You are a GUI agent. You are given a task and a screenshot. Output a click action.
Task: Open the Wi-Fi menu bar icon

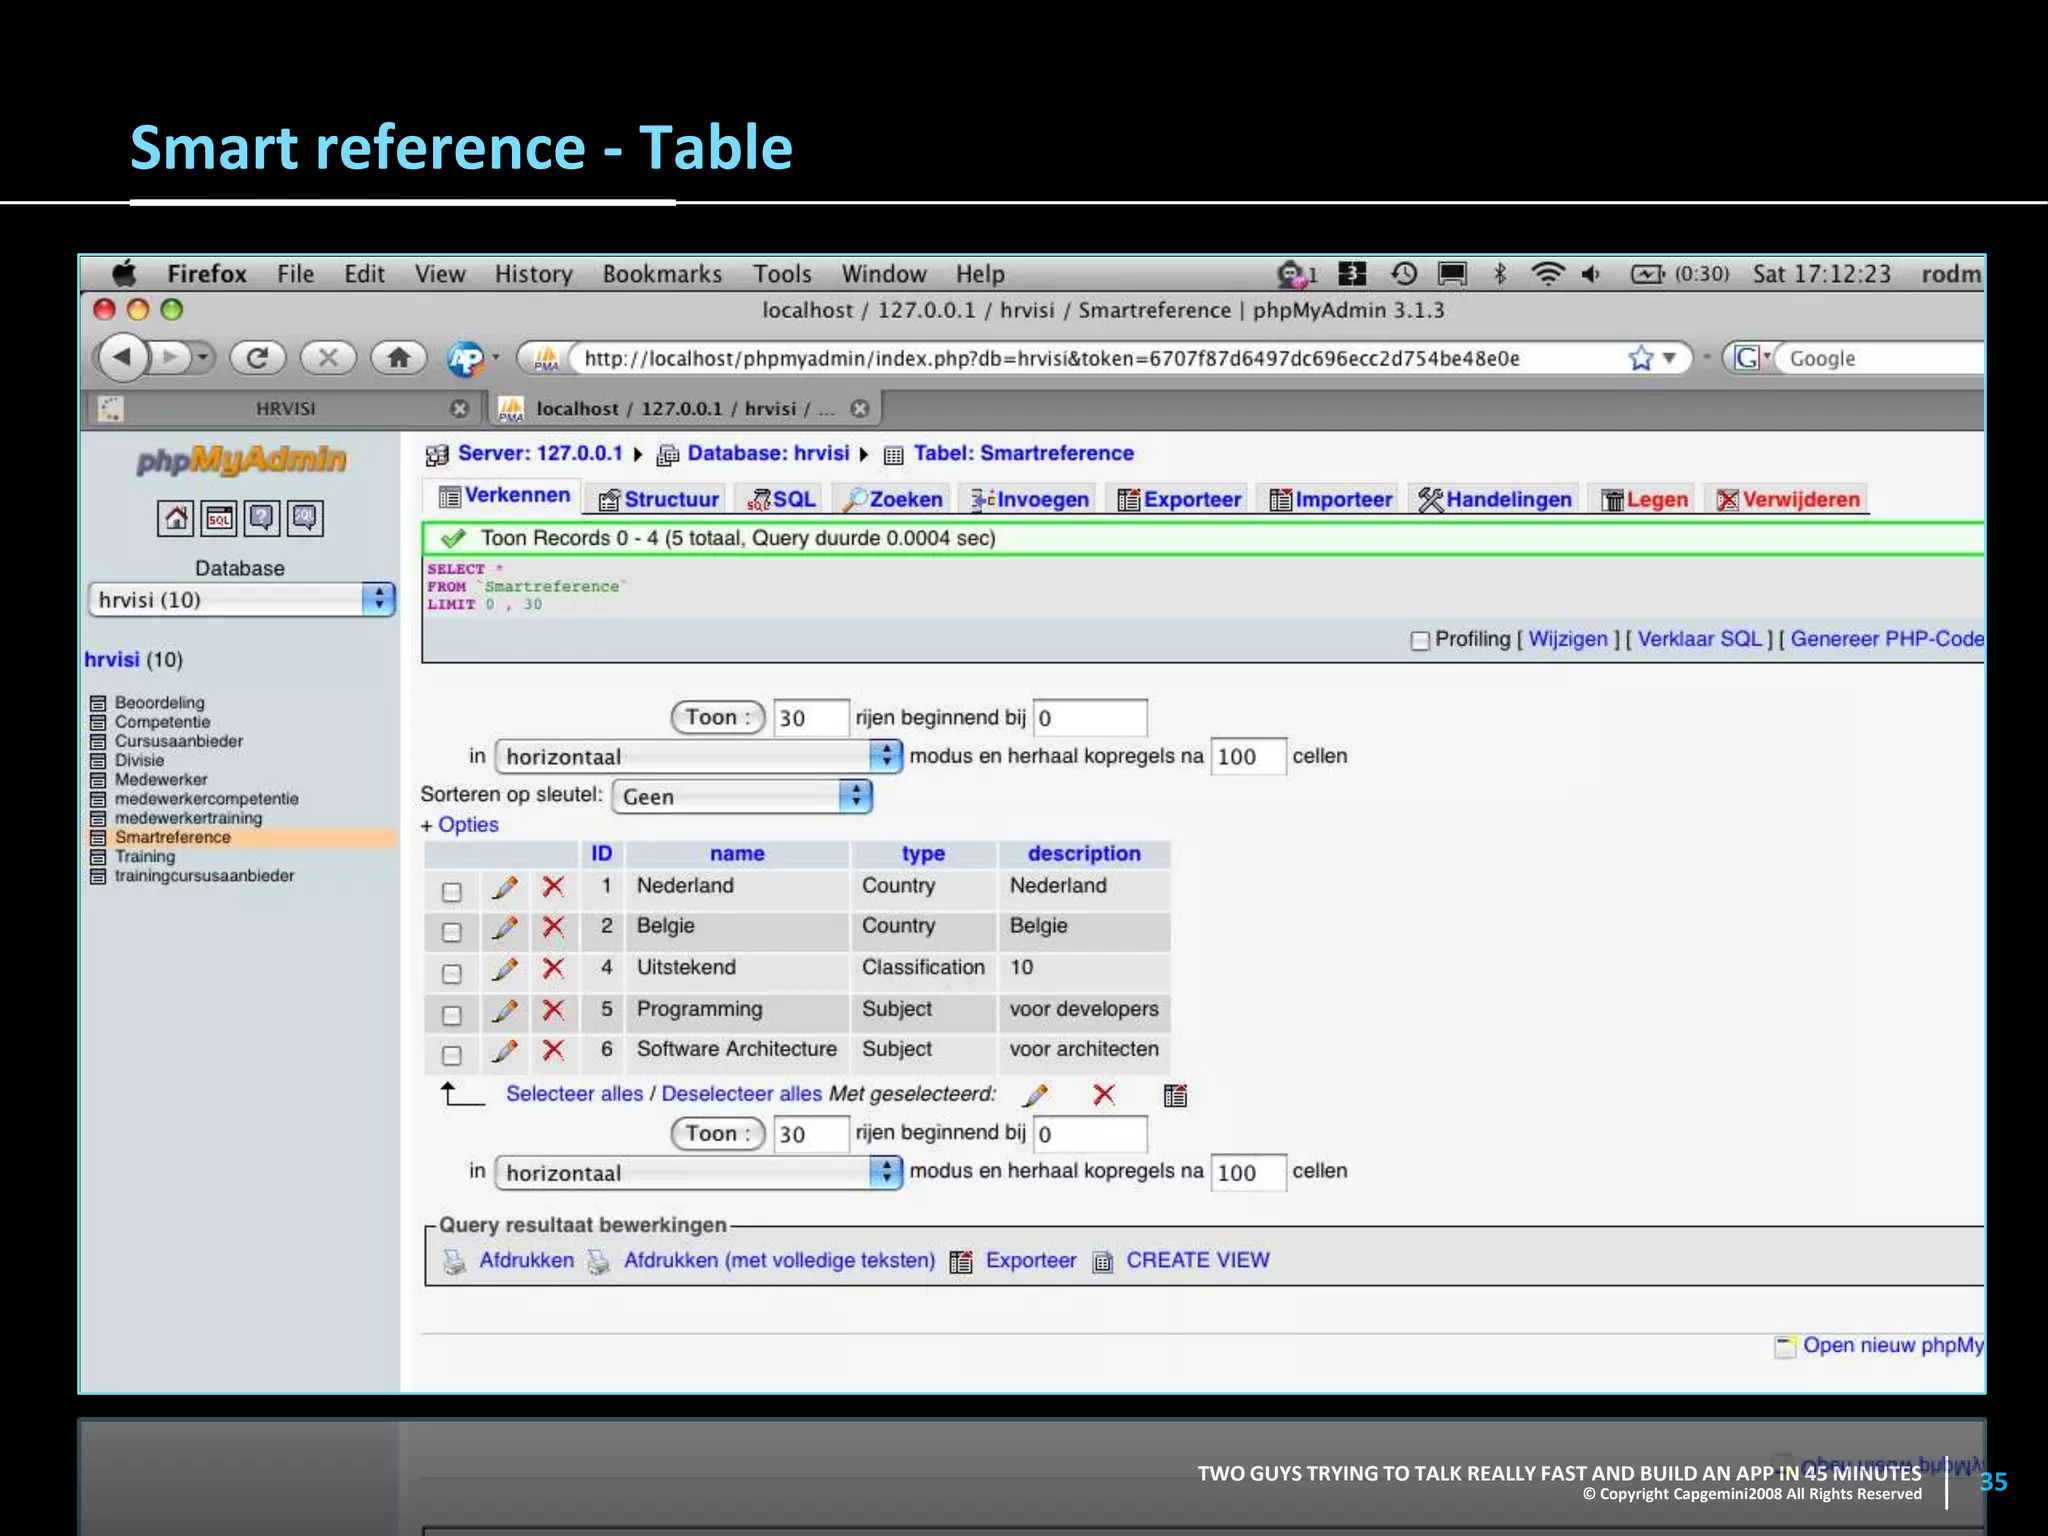[x=1548, y=273]
